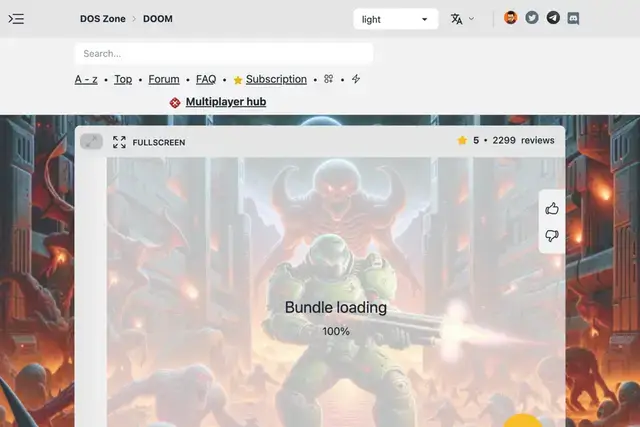
Task: Focus the Search input field
Action: click(224, 53)
